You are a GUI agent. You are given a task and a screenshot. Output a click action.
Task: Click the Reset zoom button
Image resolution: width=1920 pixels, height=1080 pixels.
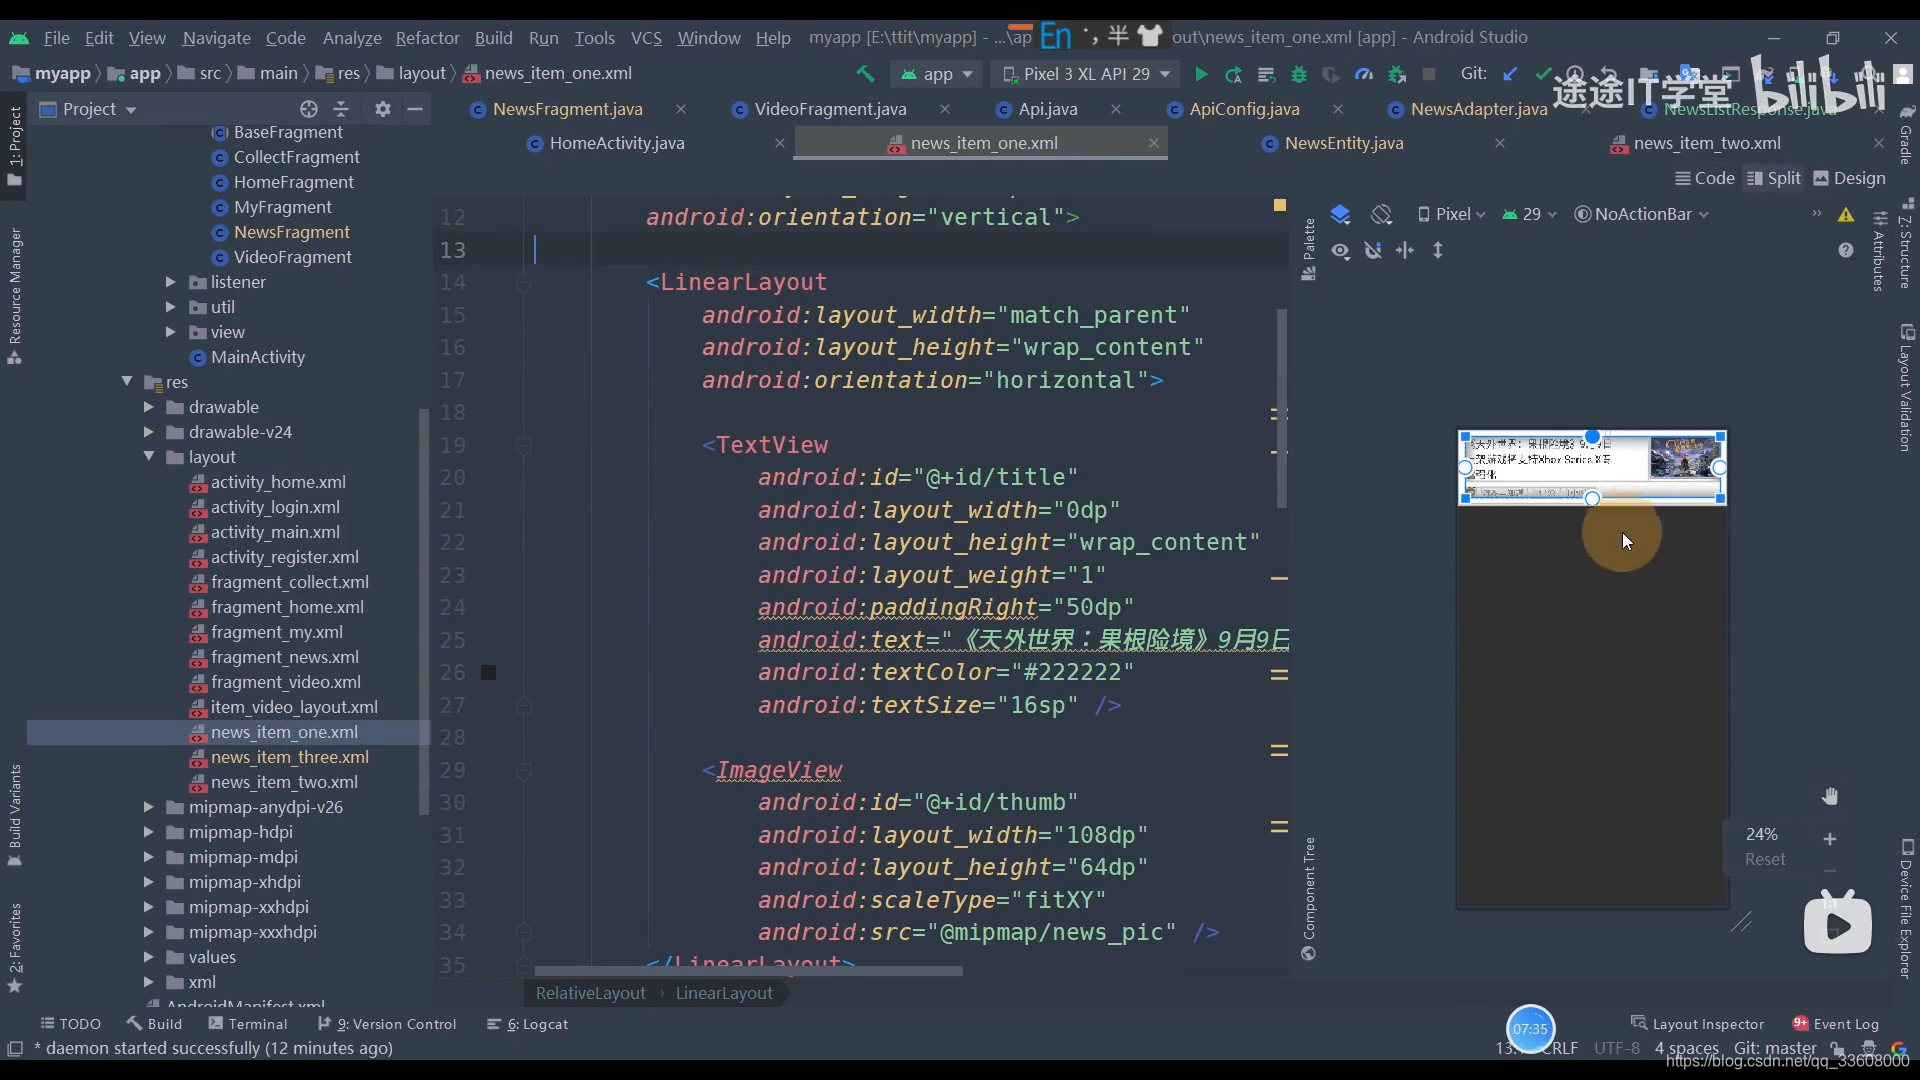(1764, 860)
